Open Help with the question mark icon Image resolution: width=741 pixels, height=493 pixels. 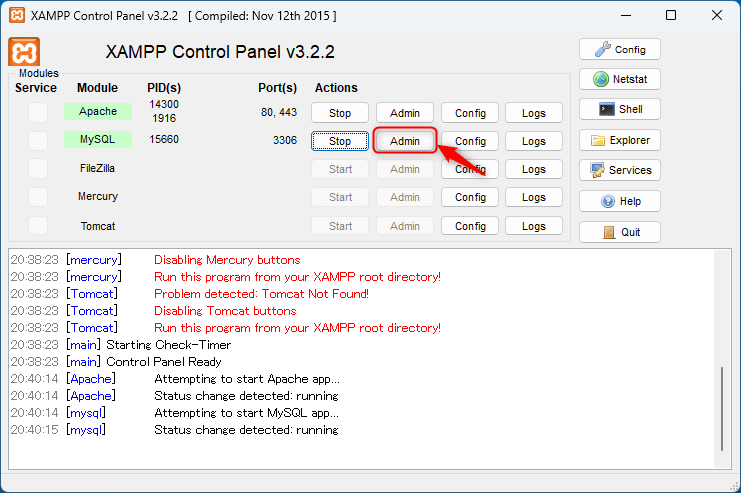[x=620, y=201]
